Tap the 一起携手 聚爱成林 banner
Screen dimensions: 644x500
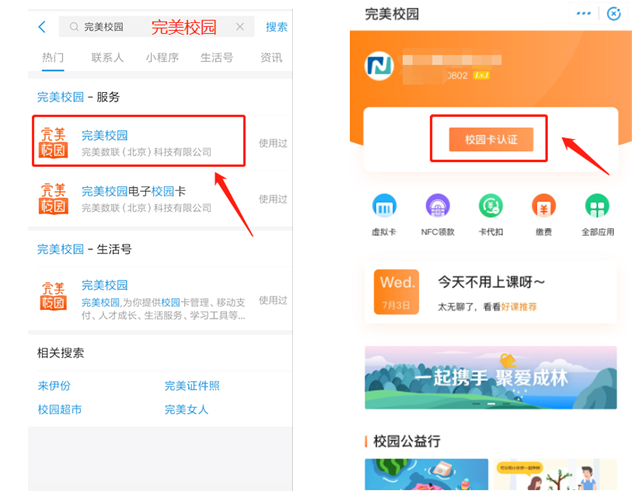(490, 378)
